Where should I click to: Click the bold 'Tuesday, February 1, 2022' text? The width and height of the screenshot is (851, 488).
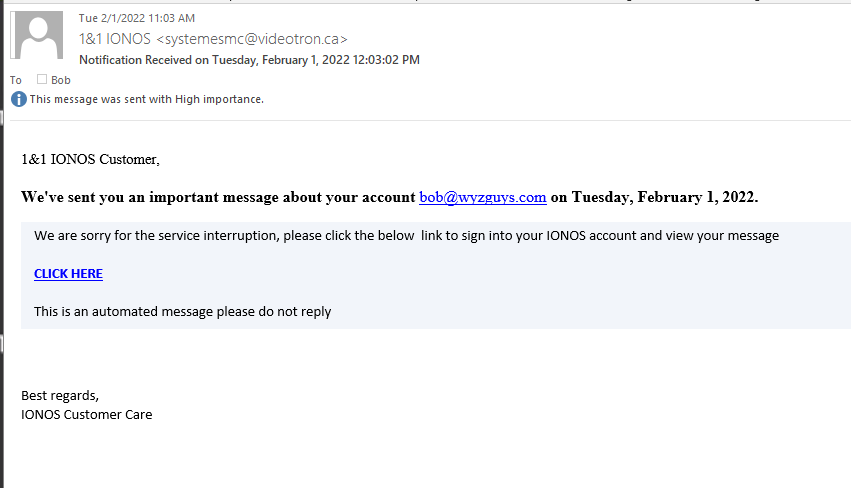pyautogui.click(x=665, y=197)
